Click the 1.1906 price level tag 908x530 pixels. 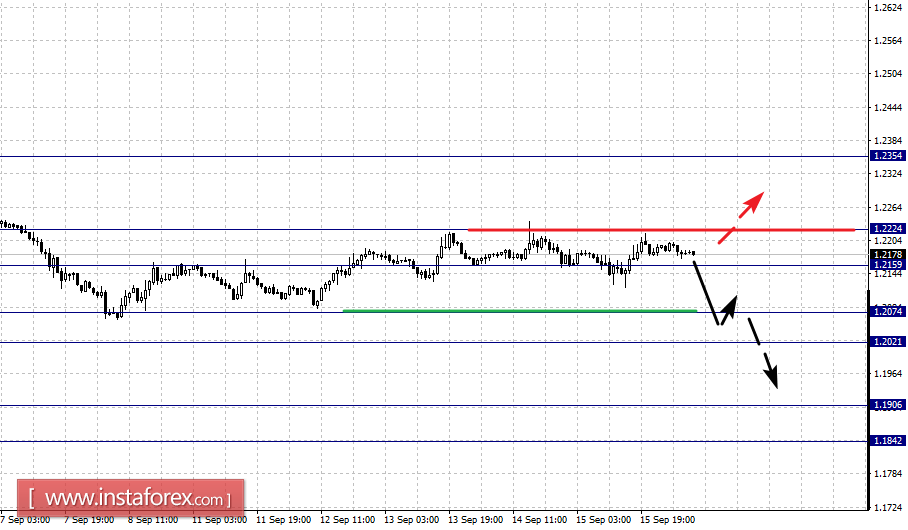point(888,405)
